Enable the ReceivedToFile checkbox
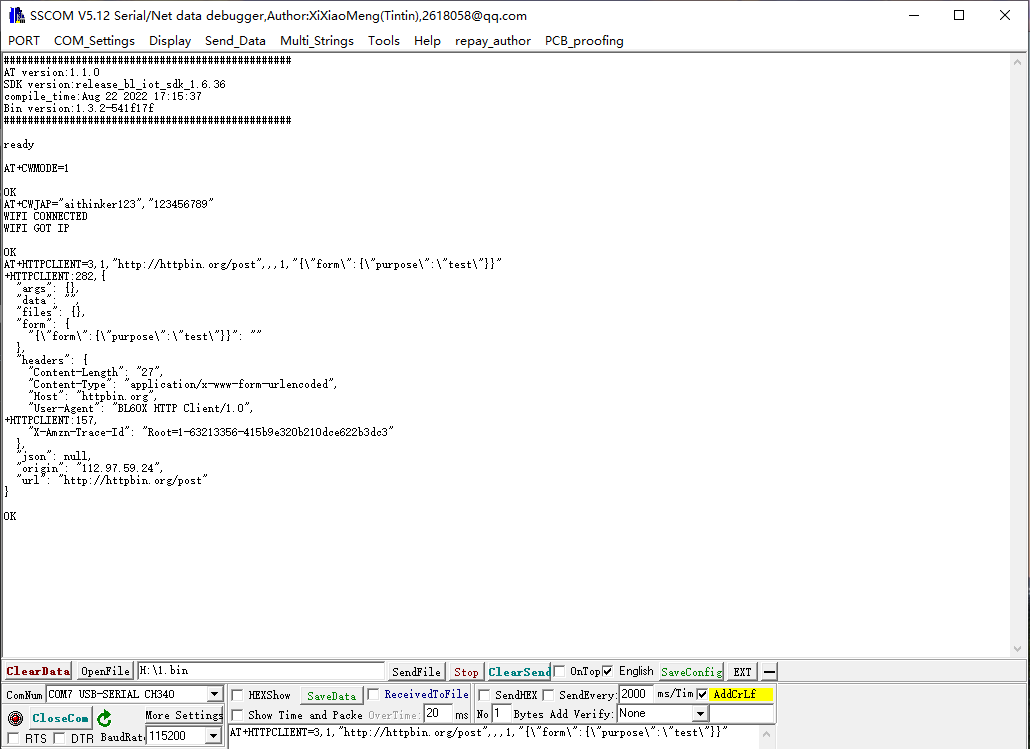 click(373, 694)
